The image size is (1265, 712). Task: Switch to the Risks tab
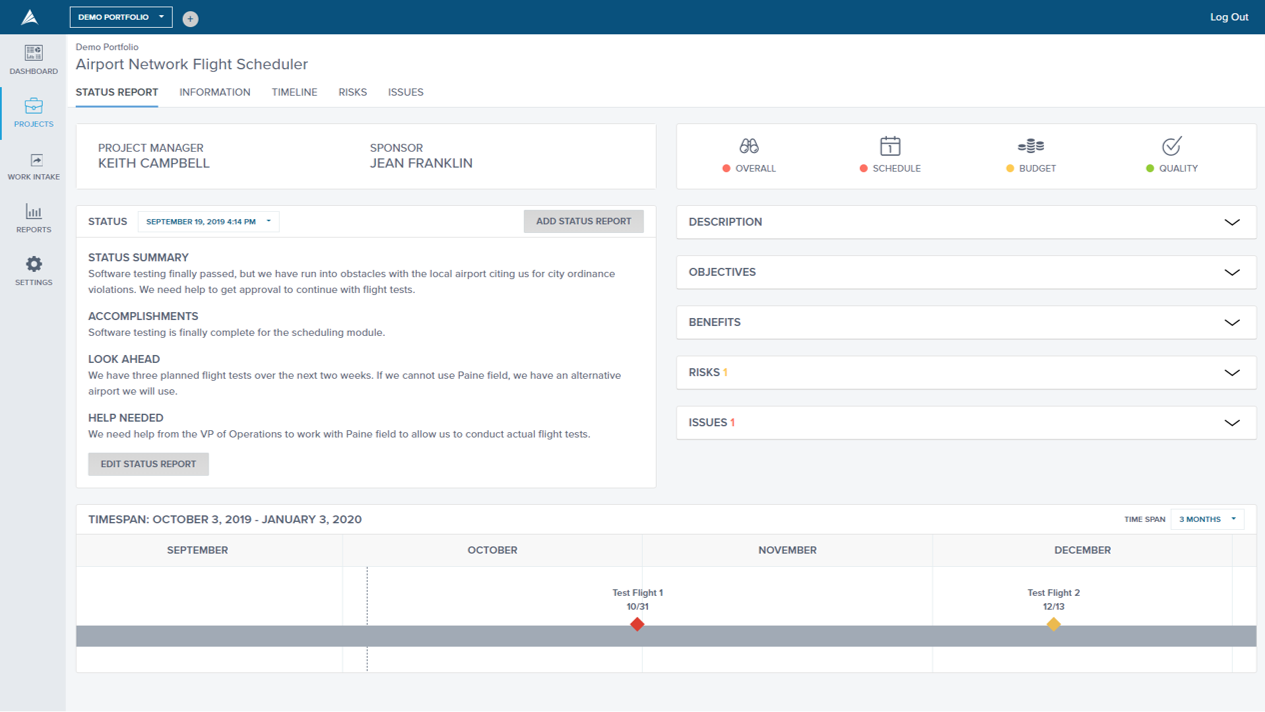352,92
